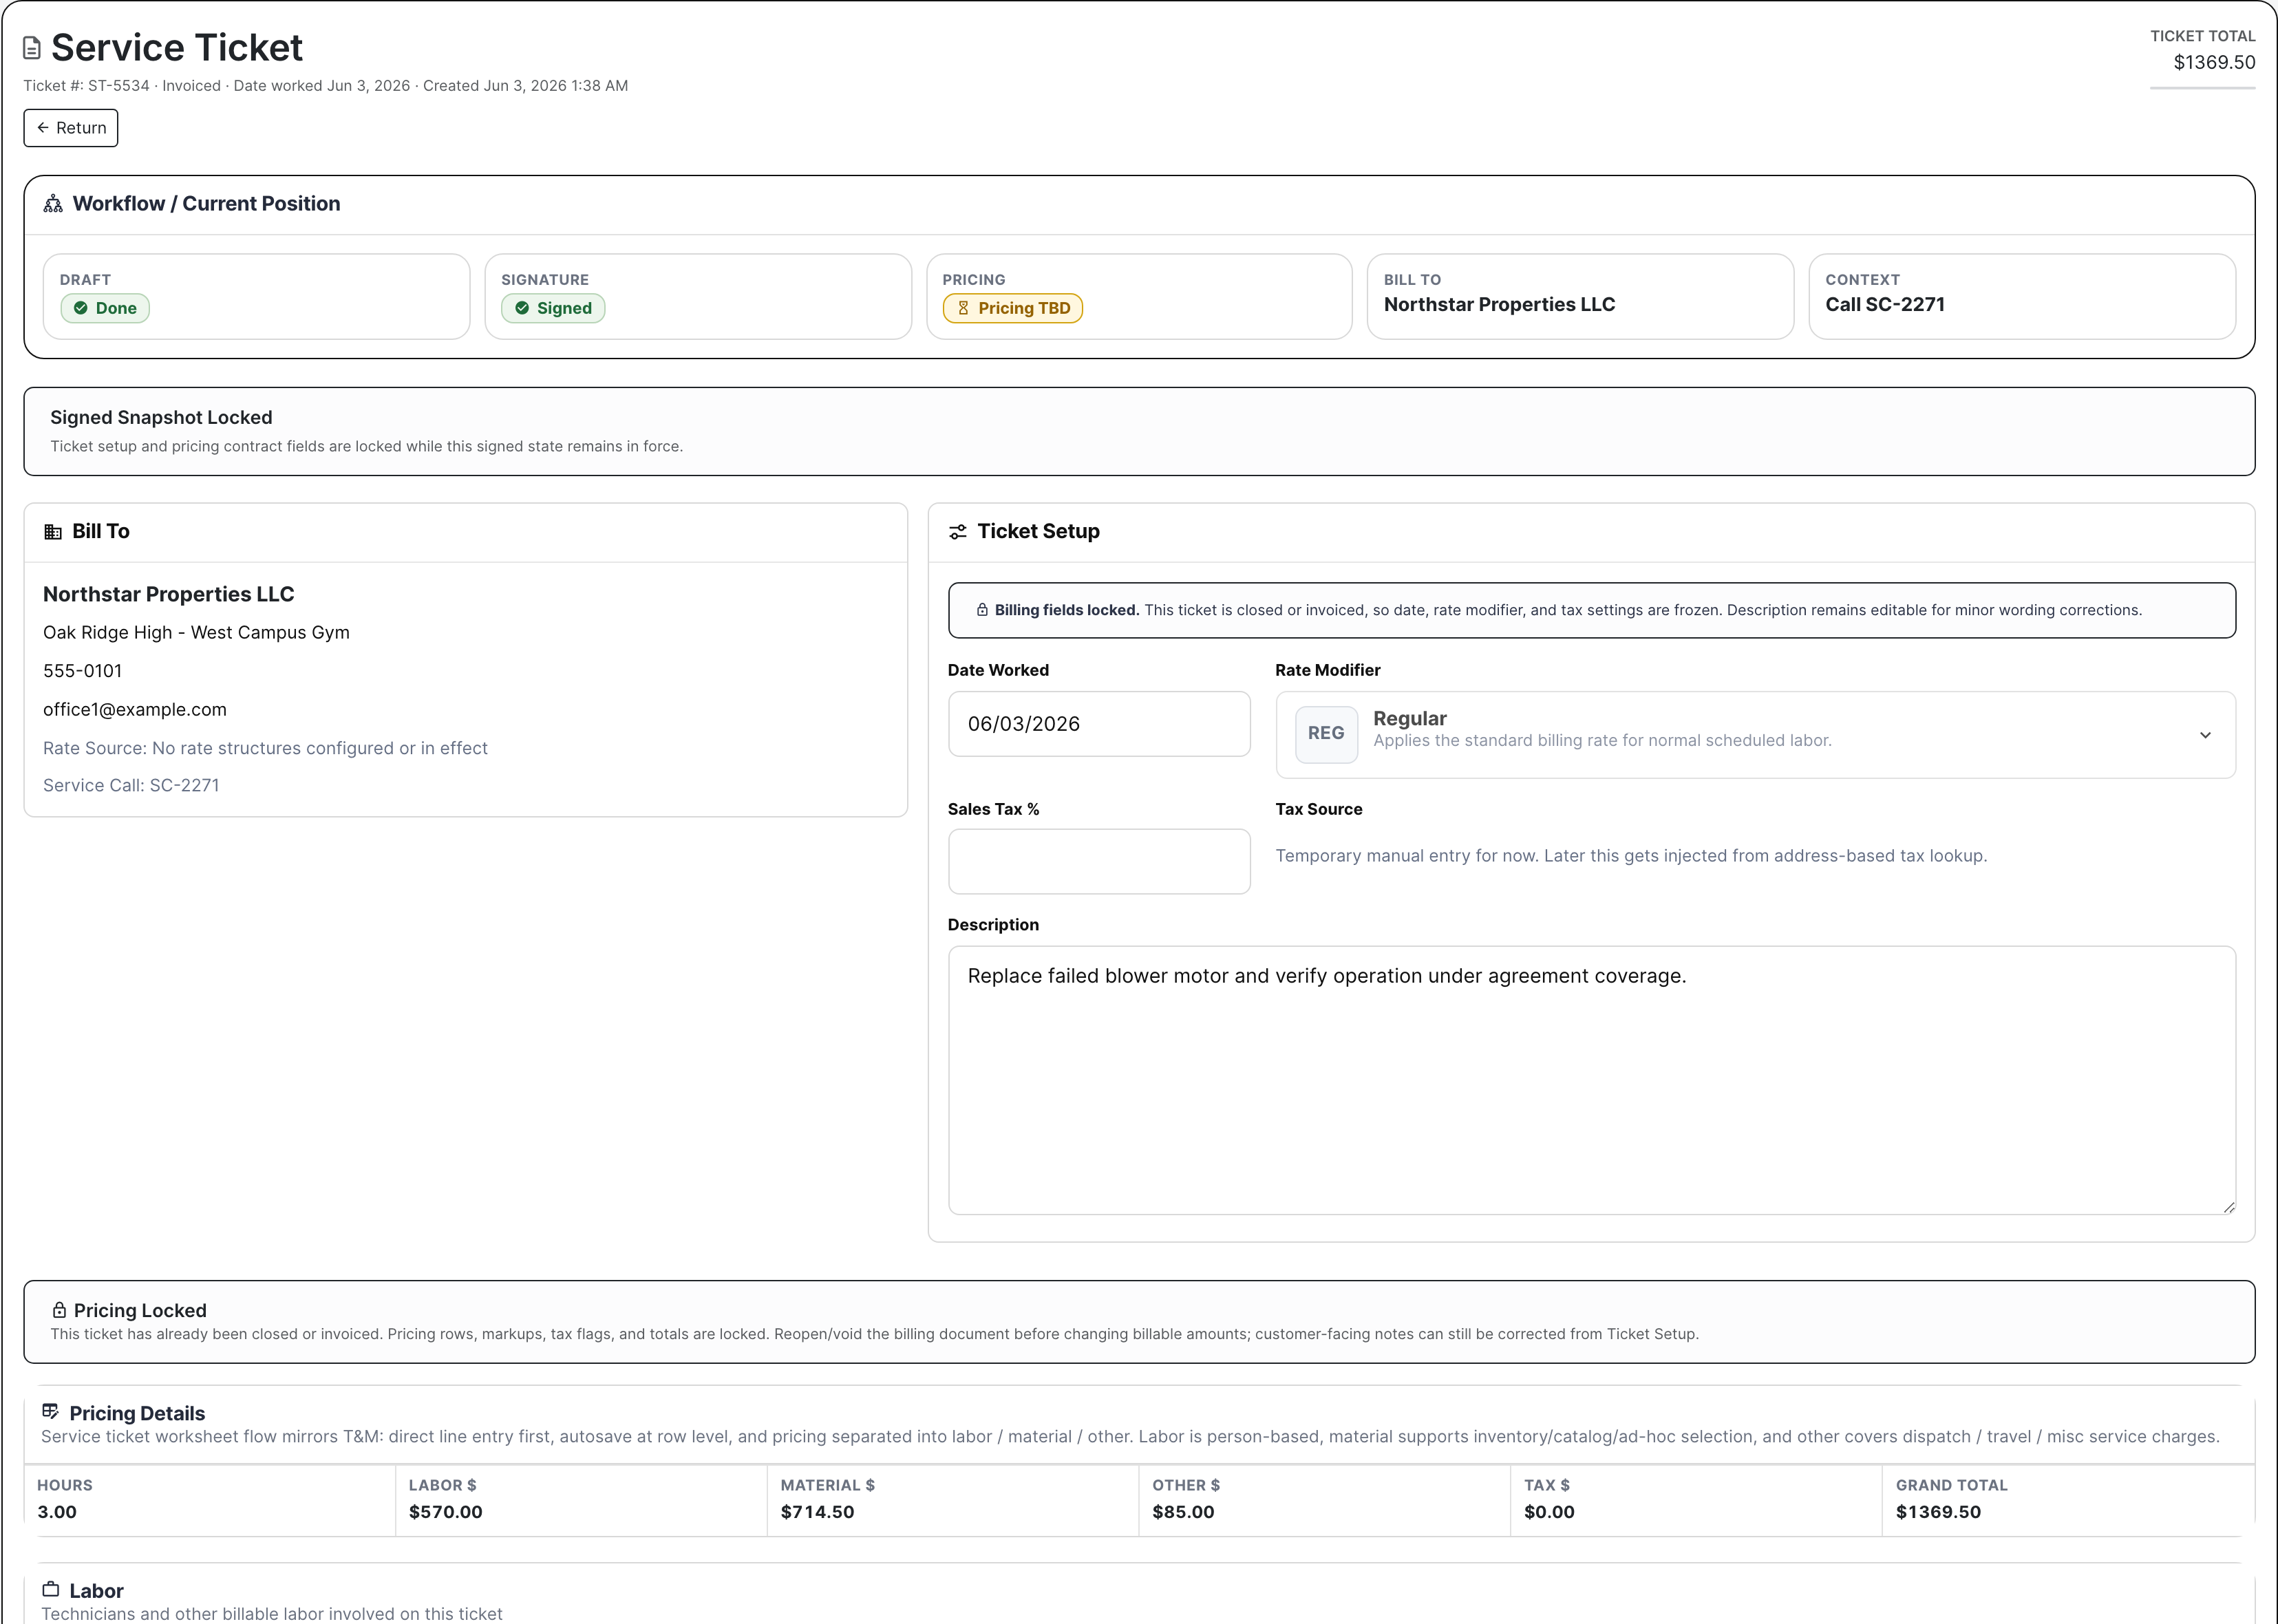Click the Return button
This screenshot has height=1624, width=2278.
click(x=71, y=128)
